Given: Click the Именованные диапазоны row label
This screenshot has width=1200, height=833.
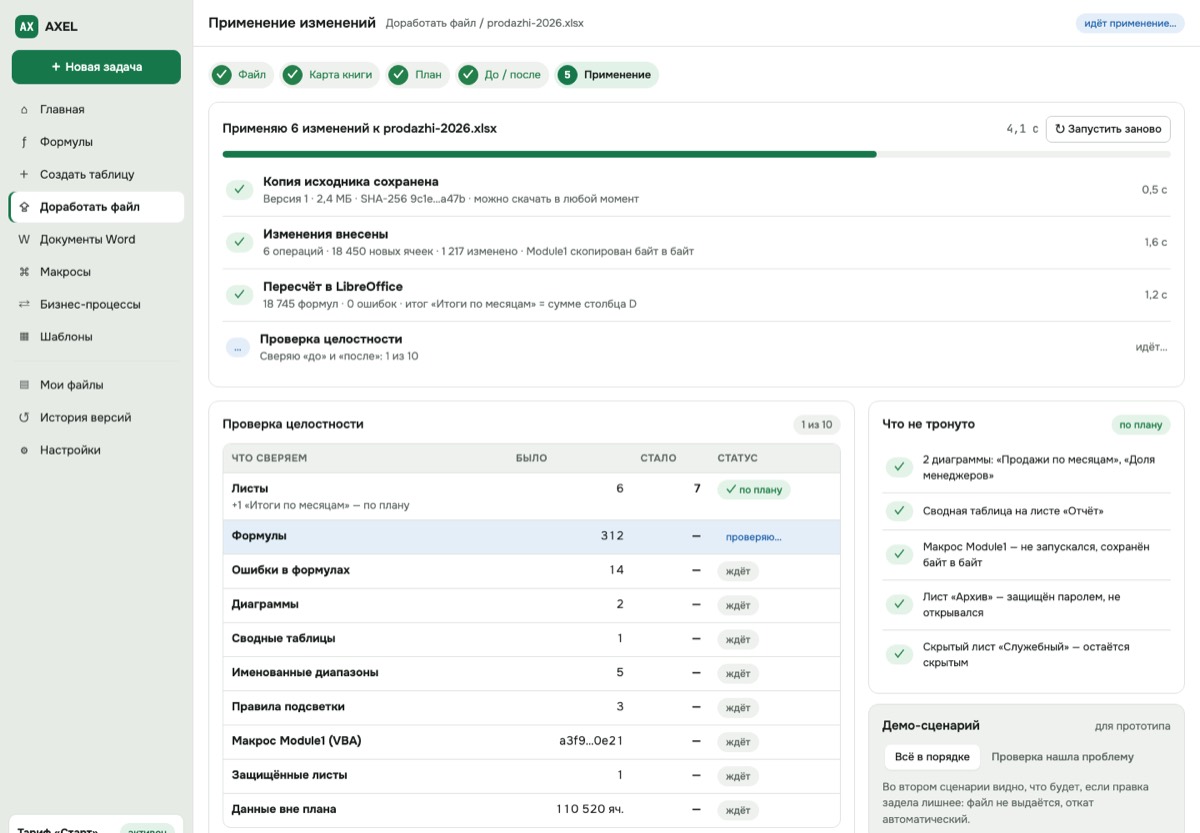Looking at the screenshot, I should point(305,673).
